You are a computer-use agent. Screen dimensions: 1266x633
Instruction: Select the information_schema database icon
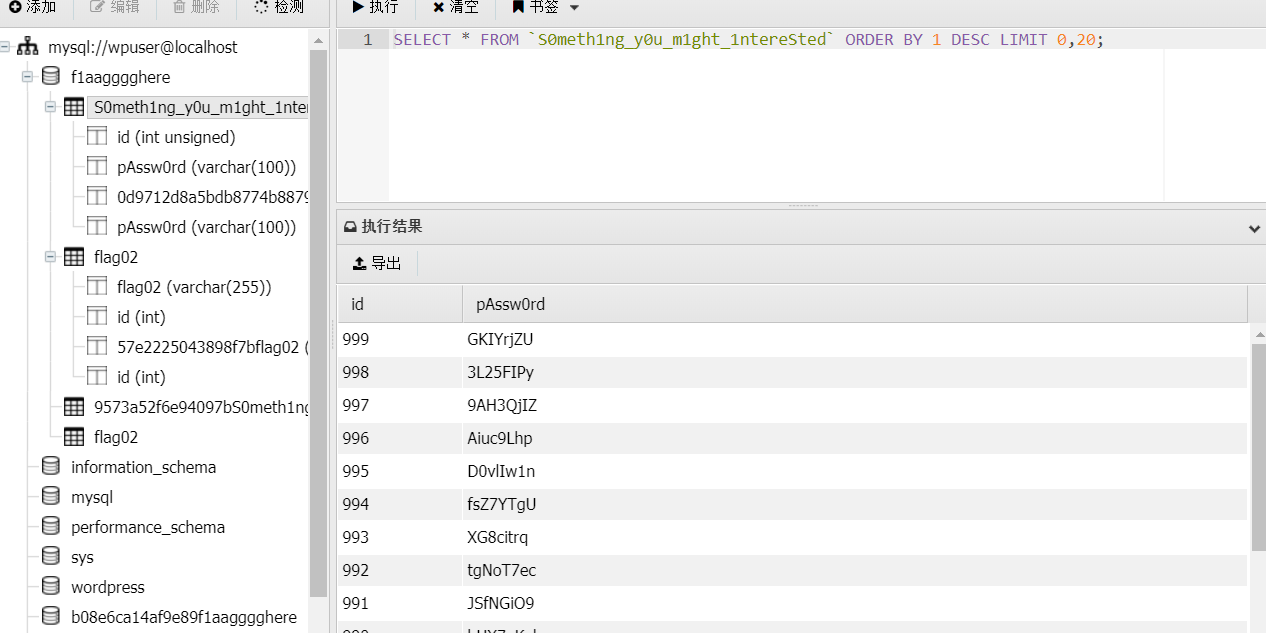[x=51, y=467]
